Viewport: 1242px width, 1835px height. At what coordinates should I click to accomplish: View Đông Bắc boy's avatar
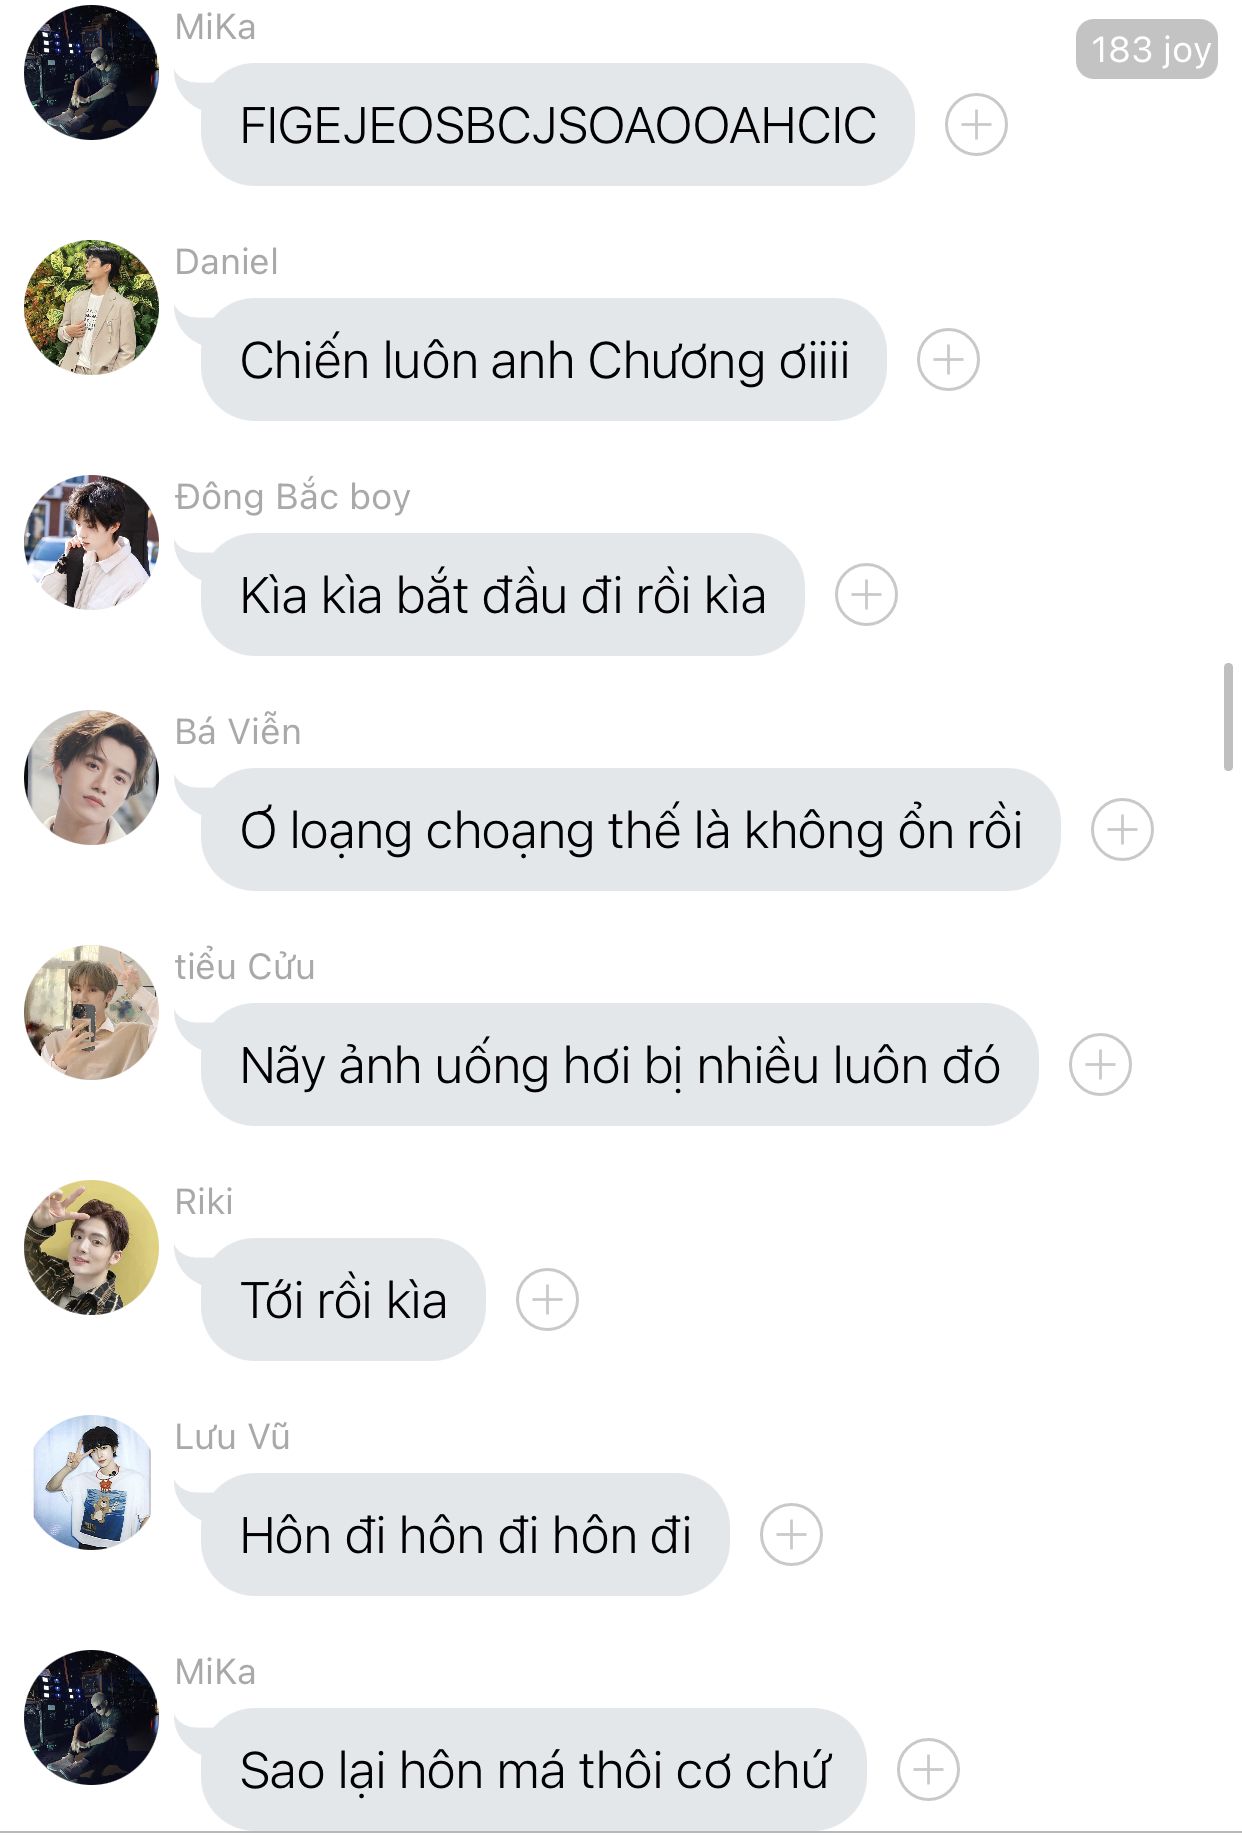91,542
